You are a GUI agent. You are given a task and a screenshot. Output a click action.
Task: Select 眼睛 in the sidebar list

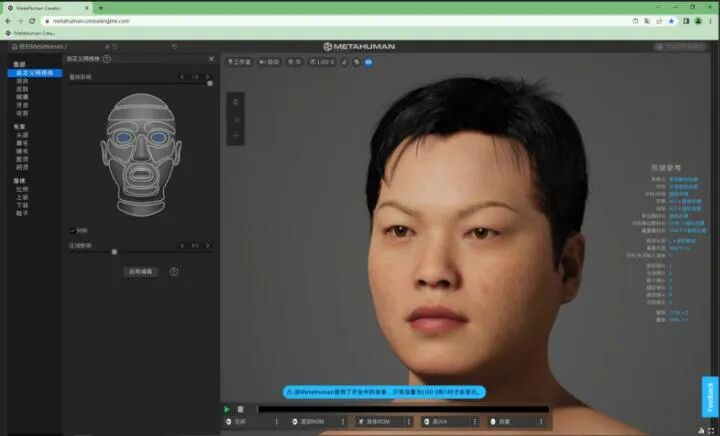(22, 97)
